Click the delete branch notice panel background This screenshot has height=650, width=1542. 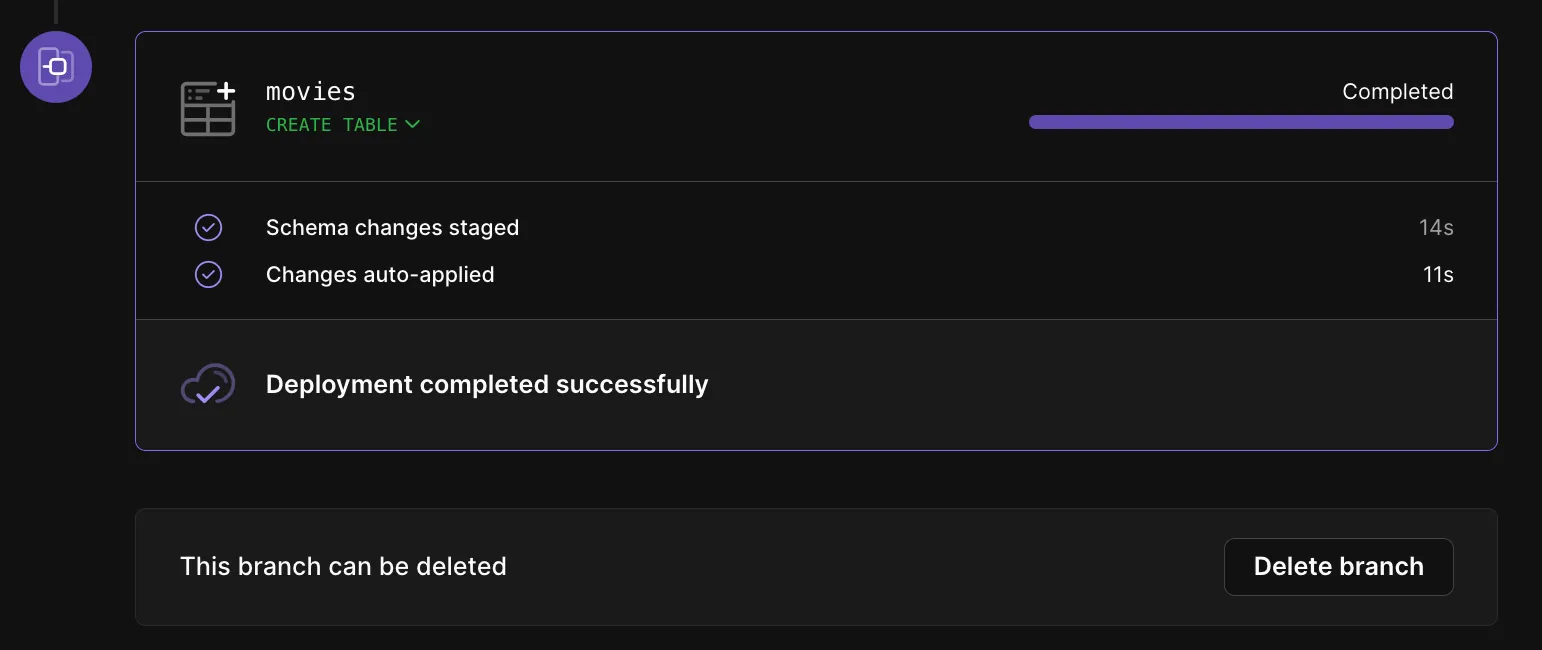tap(816, 567)
